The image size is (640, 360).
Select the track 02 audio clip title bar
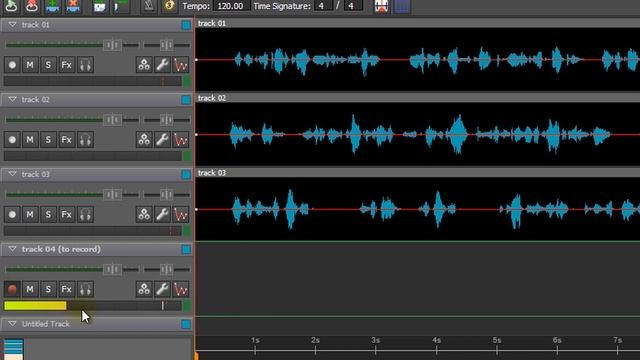pyautogui.click(x=418, y=98)
